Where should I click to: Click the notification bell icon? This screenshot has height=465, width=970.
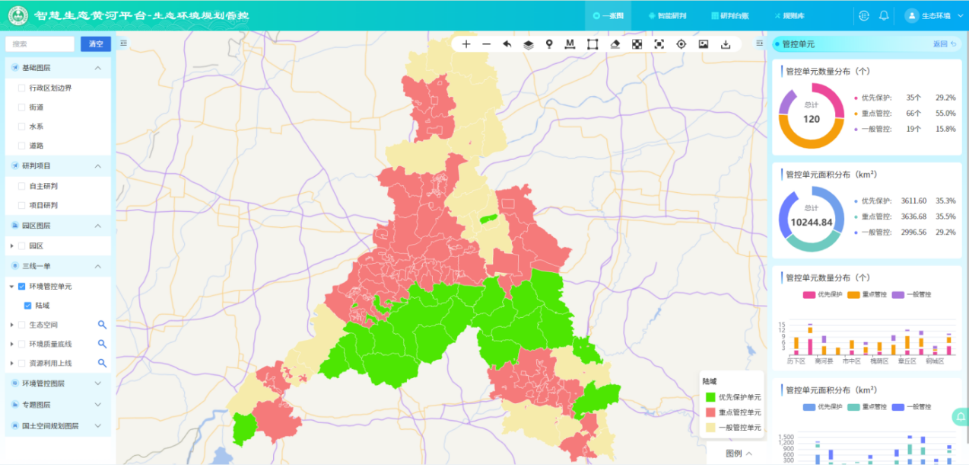[884, 15]
